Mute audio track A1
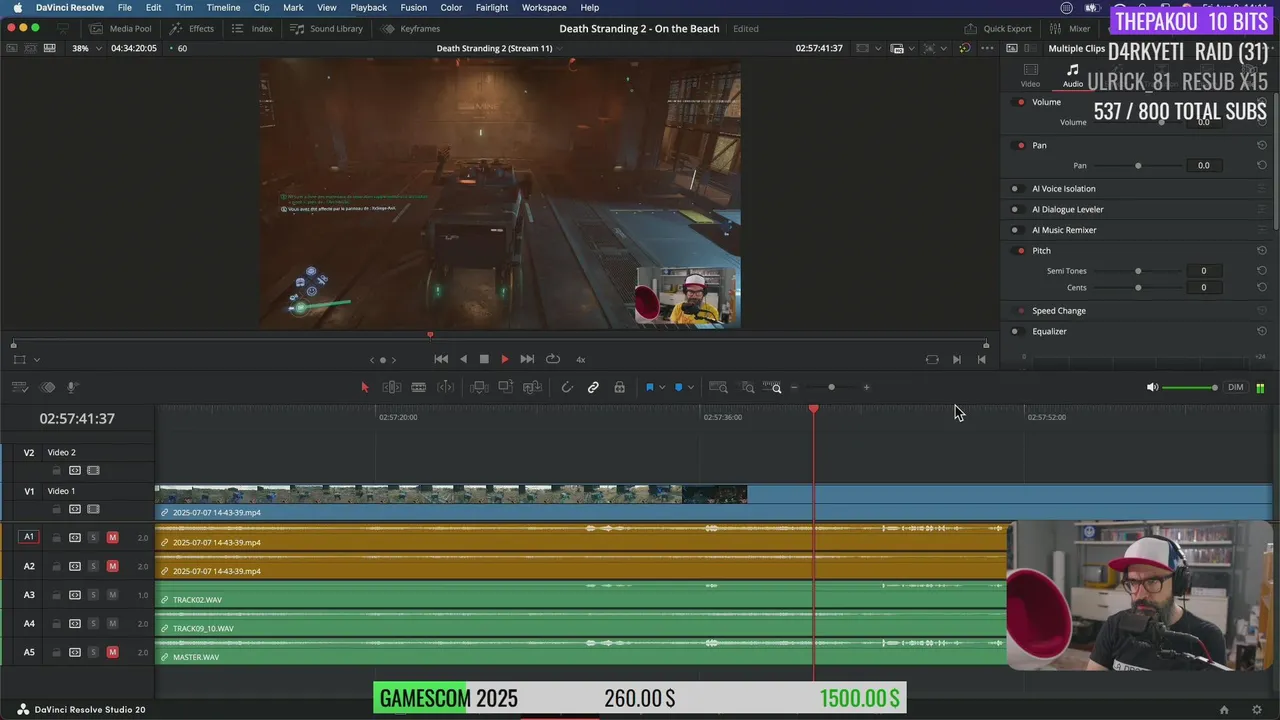 click(112, 537)
